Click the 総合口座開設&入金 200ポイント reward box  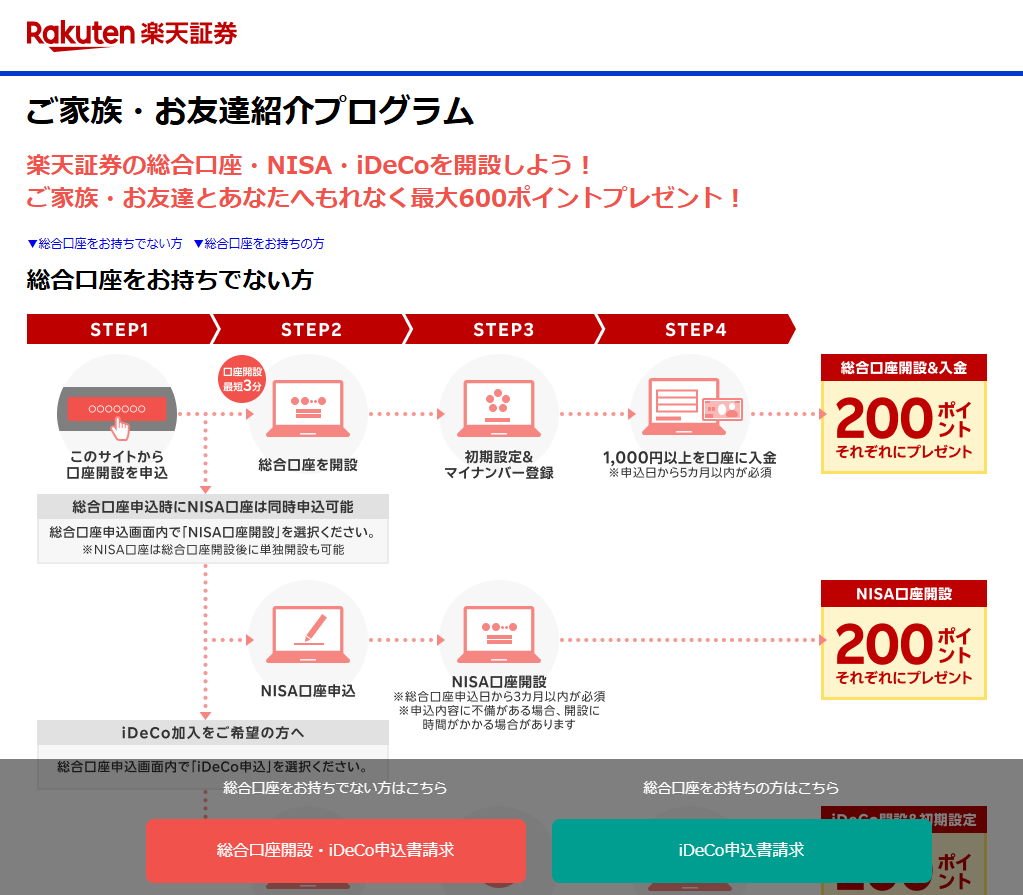[x=904, y=414]
